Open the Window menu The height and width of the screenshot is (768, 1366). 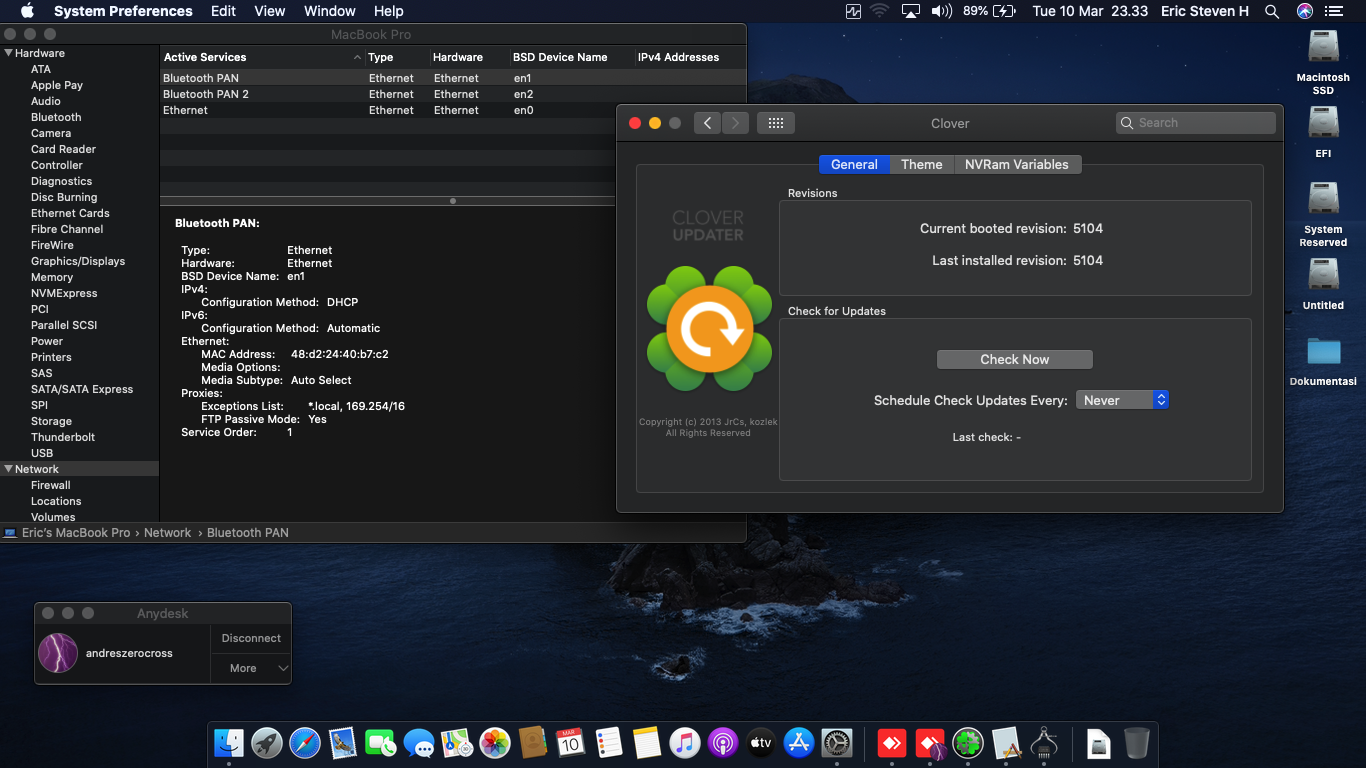329,11
